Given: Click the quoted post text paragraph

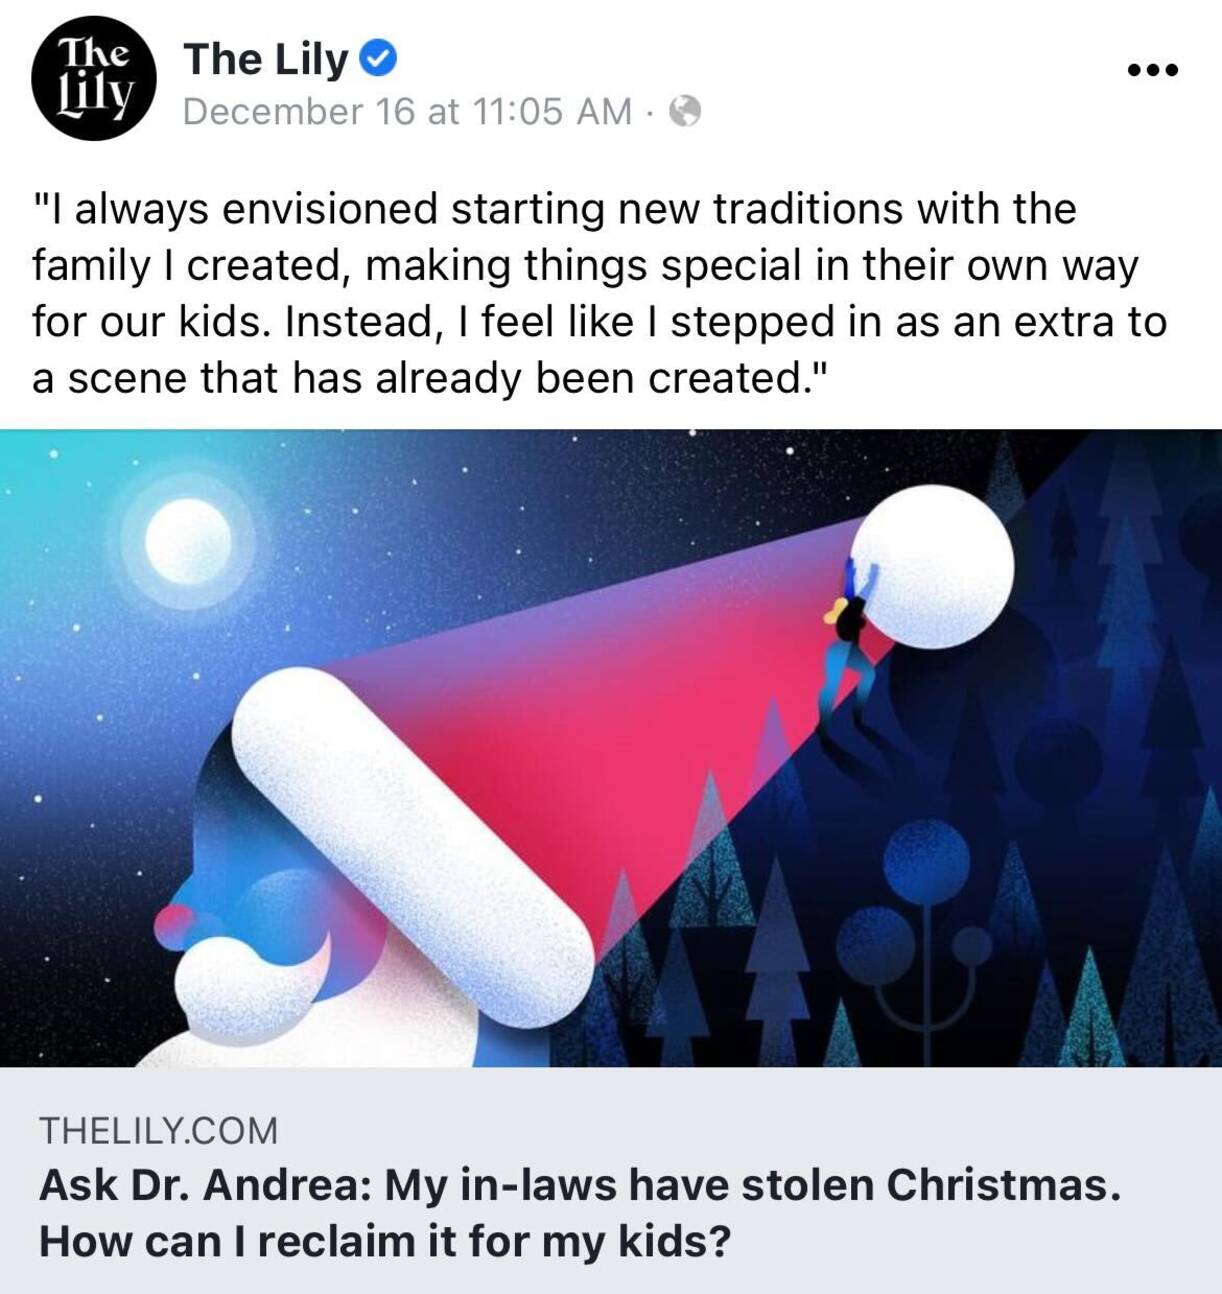Looking at the screenshot, I should point(599,294).
